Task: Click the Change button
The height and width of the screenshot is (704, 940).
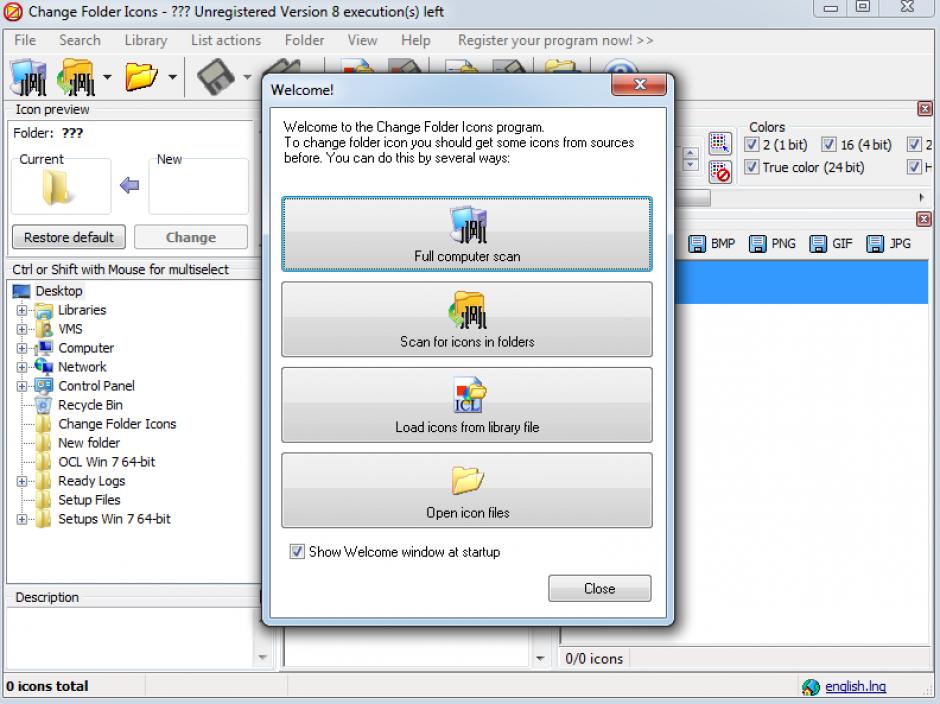Action: coord(191,237)
